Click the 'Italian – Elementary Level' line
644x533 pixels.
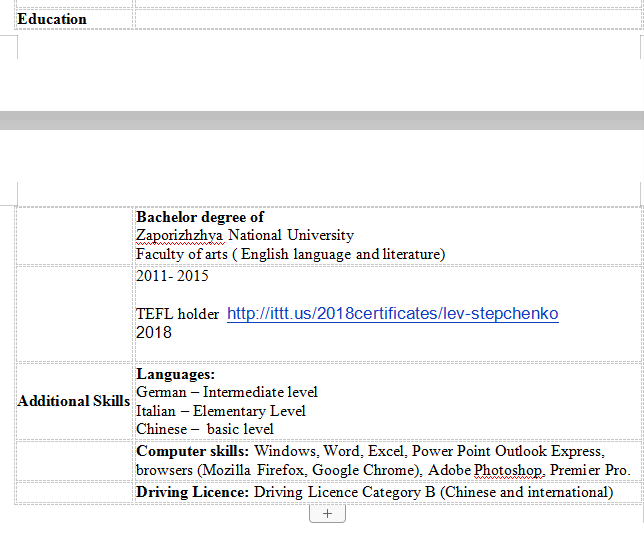221,411
